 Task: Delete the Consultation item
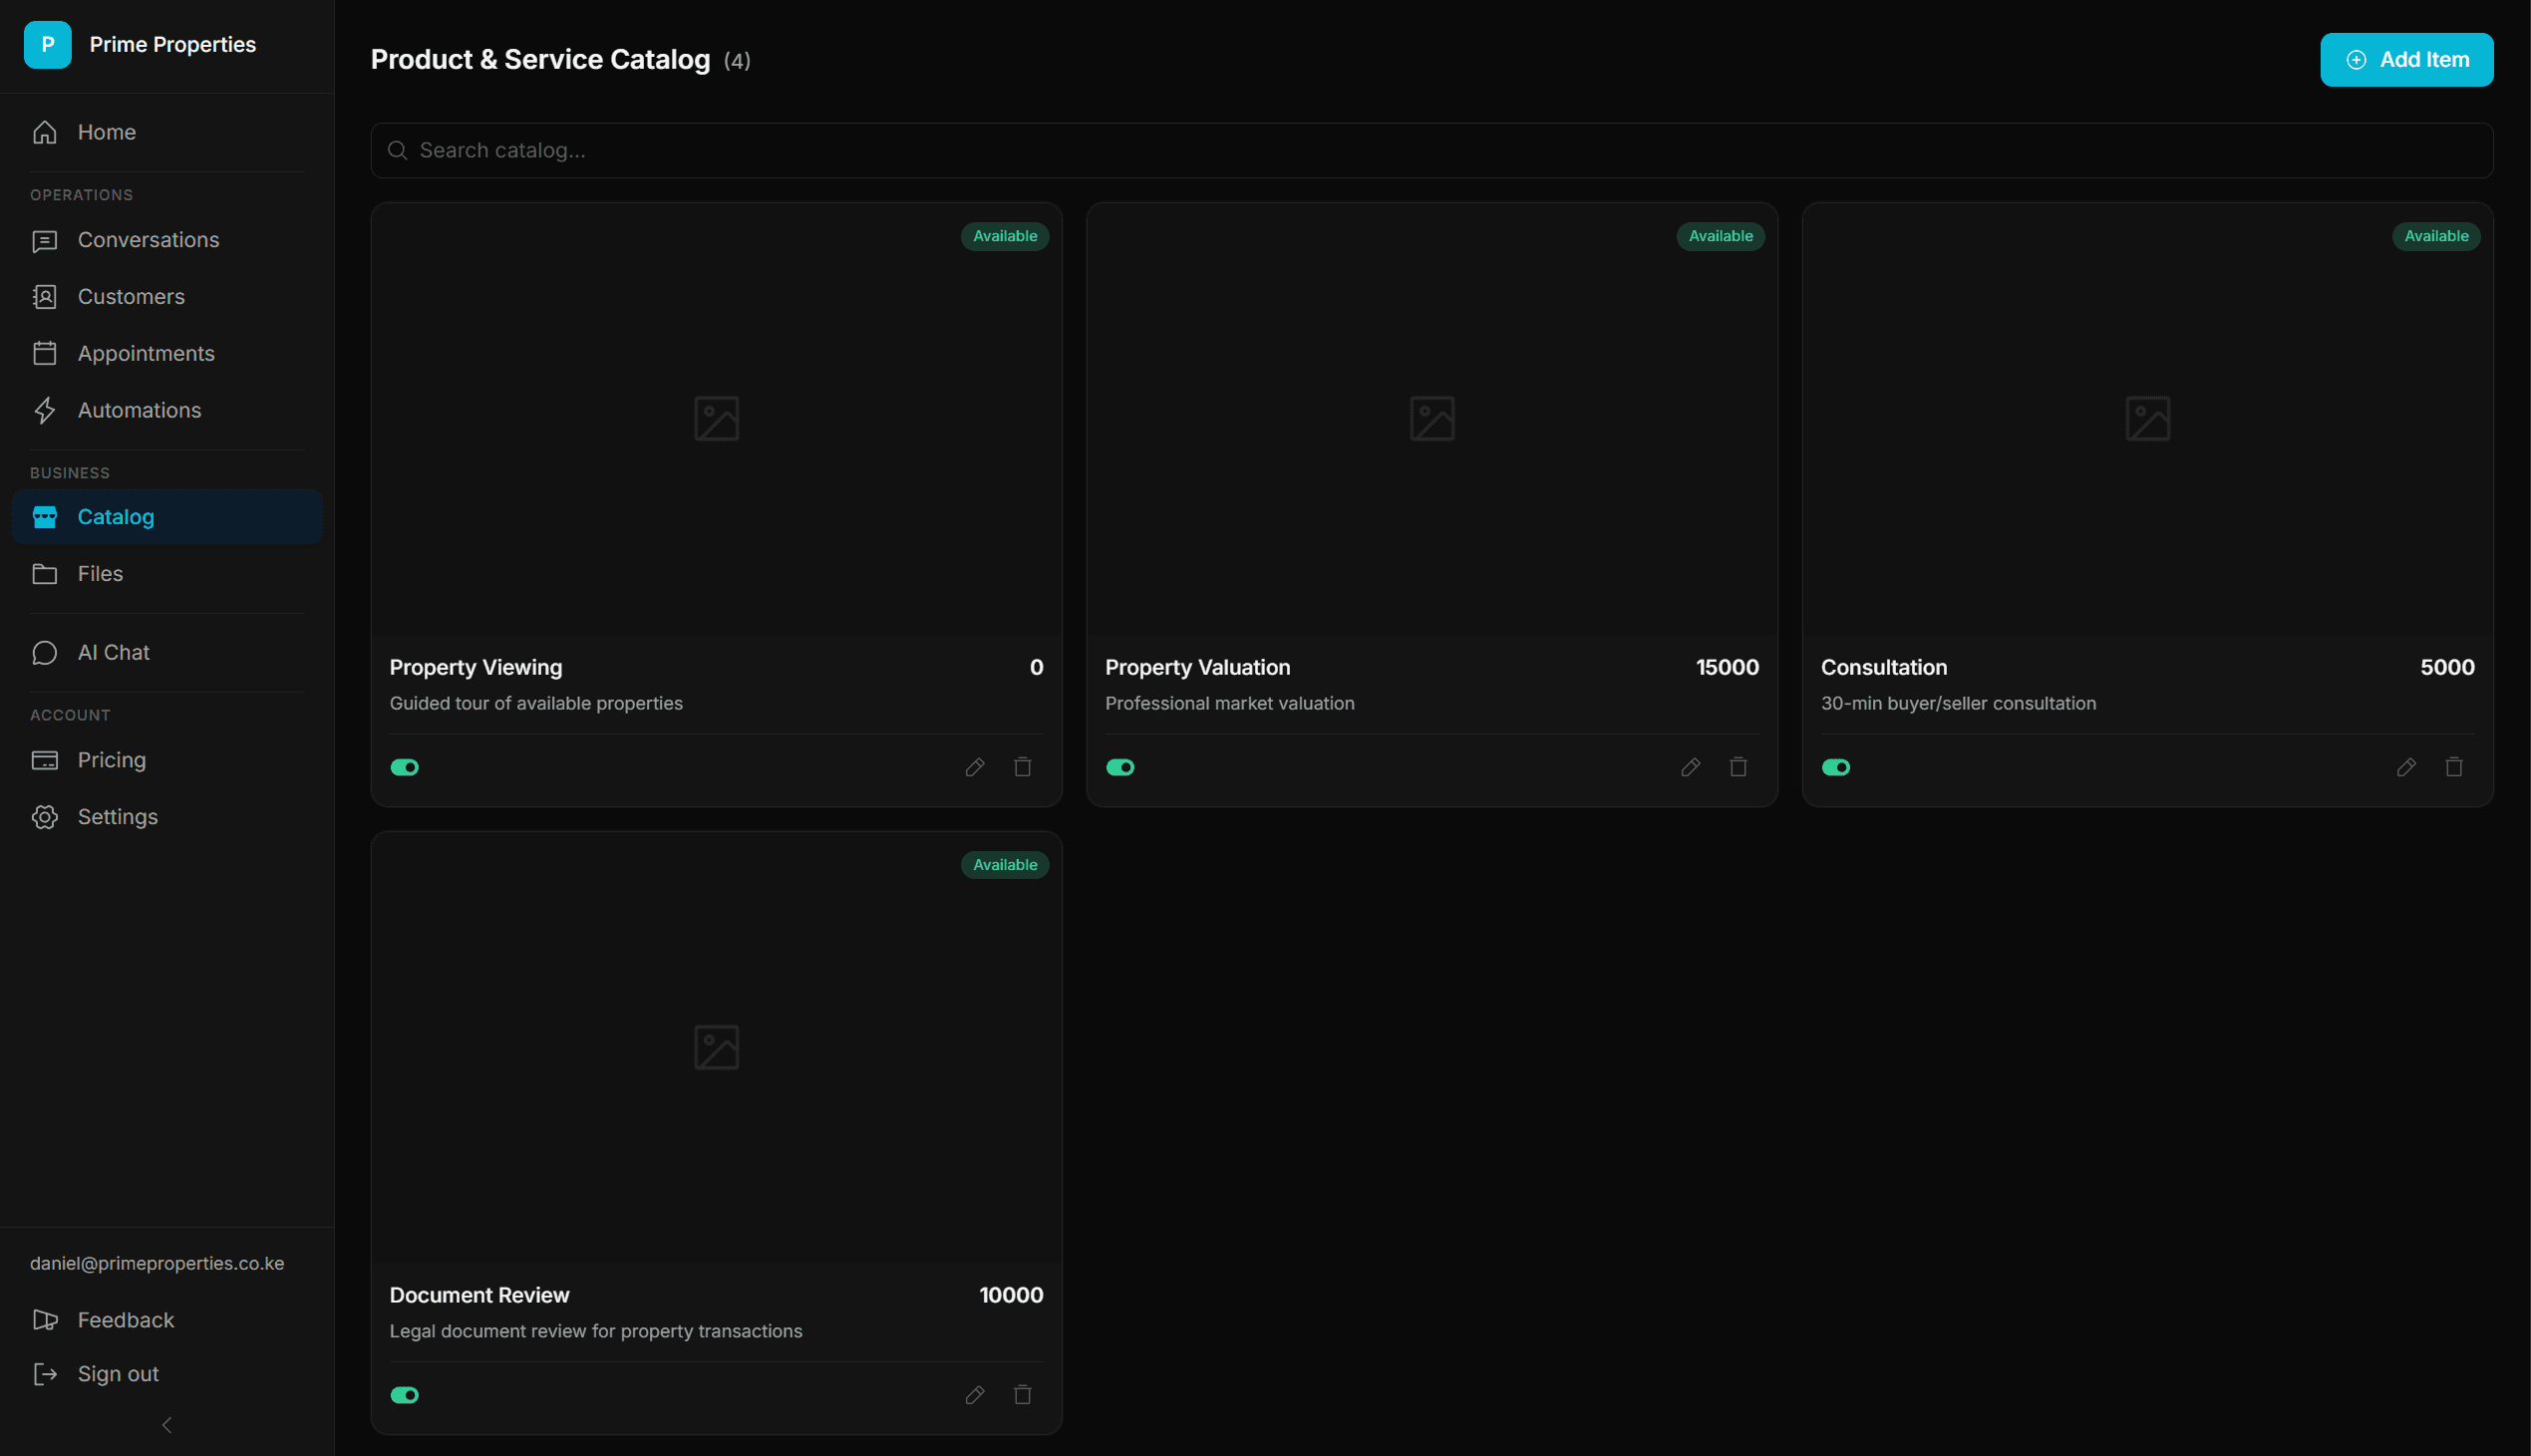tap(2454, 767)
